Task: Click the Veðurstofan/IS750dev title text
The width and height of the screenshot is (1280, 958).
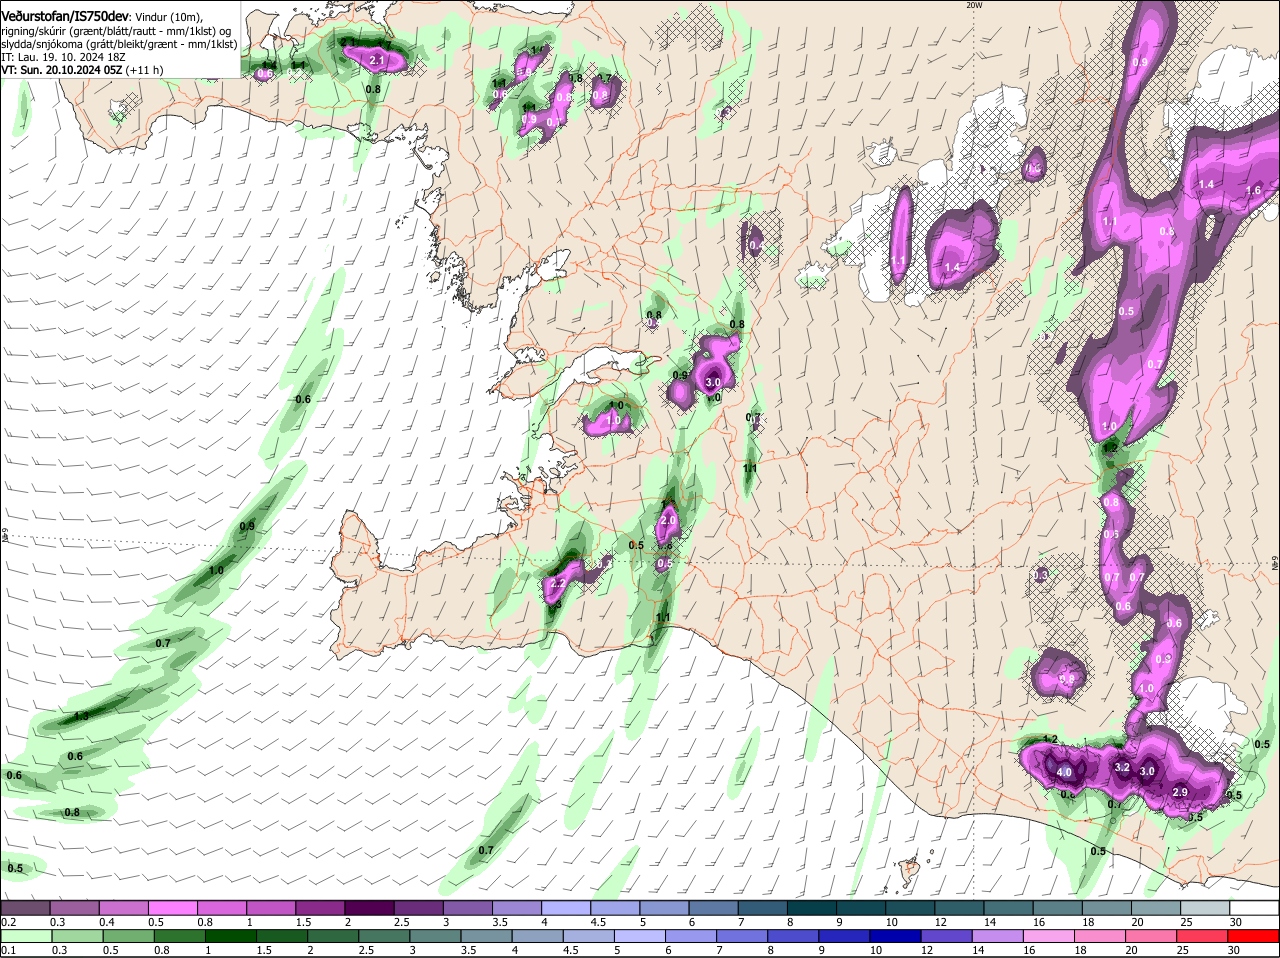Action: [x=65, y=16]
